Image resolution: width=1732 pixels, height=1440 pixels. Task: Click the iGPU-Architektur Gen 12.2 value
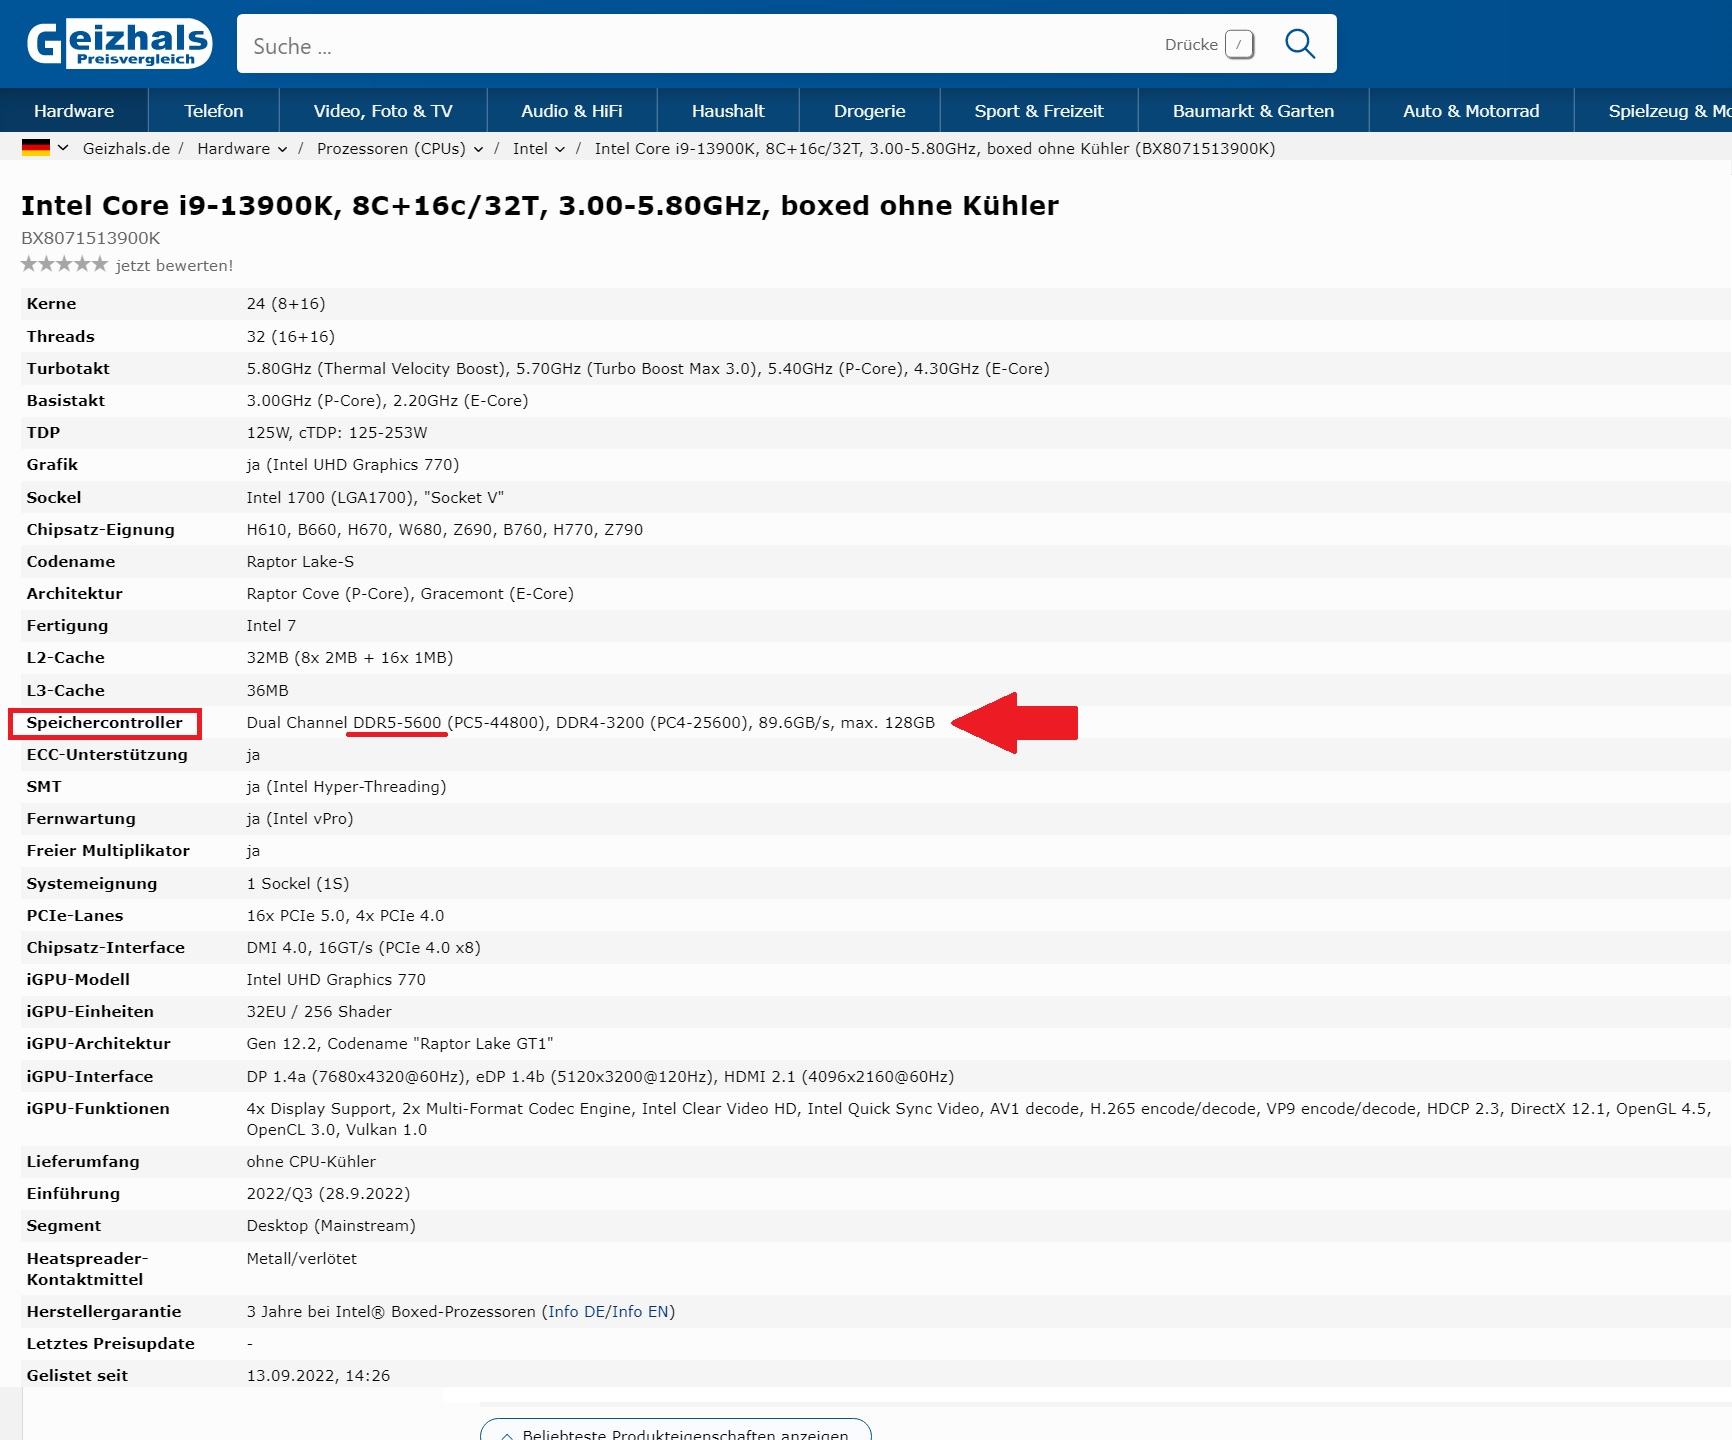coord(400,1044)
